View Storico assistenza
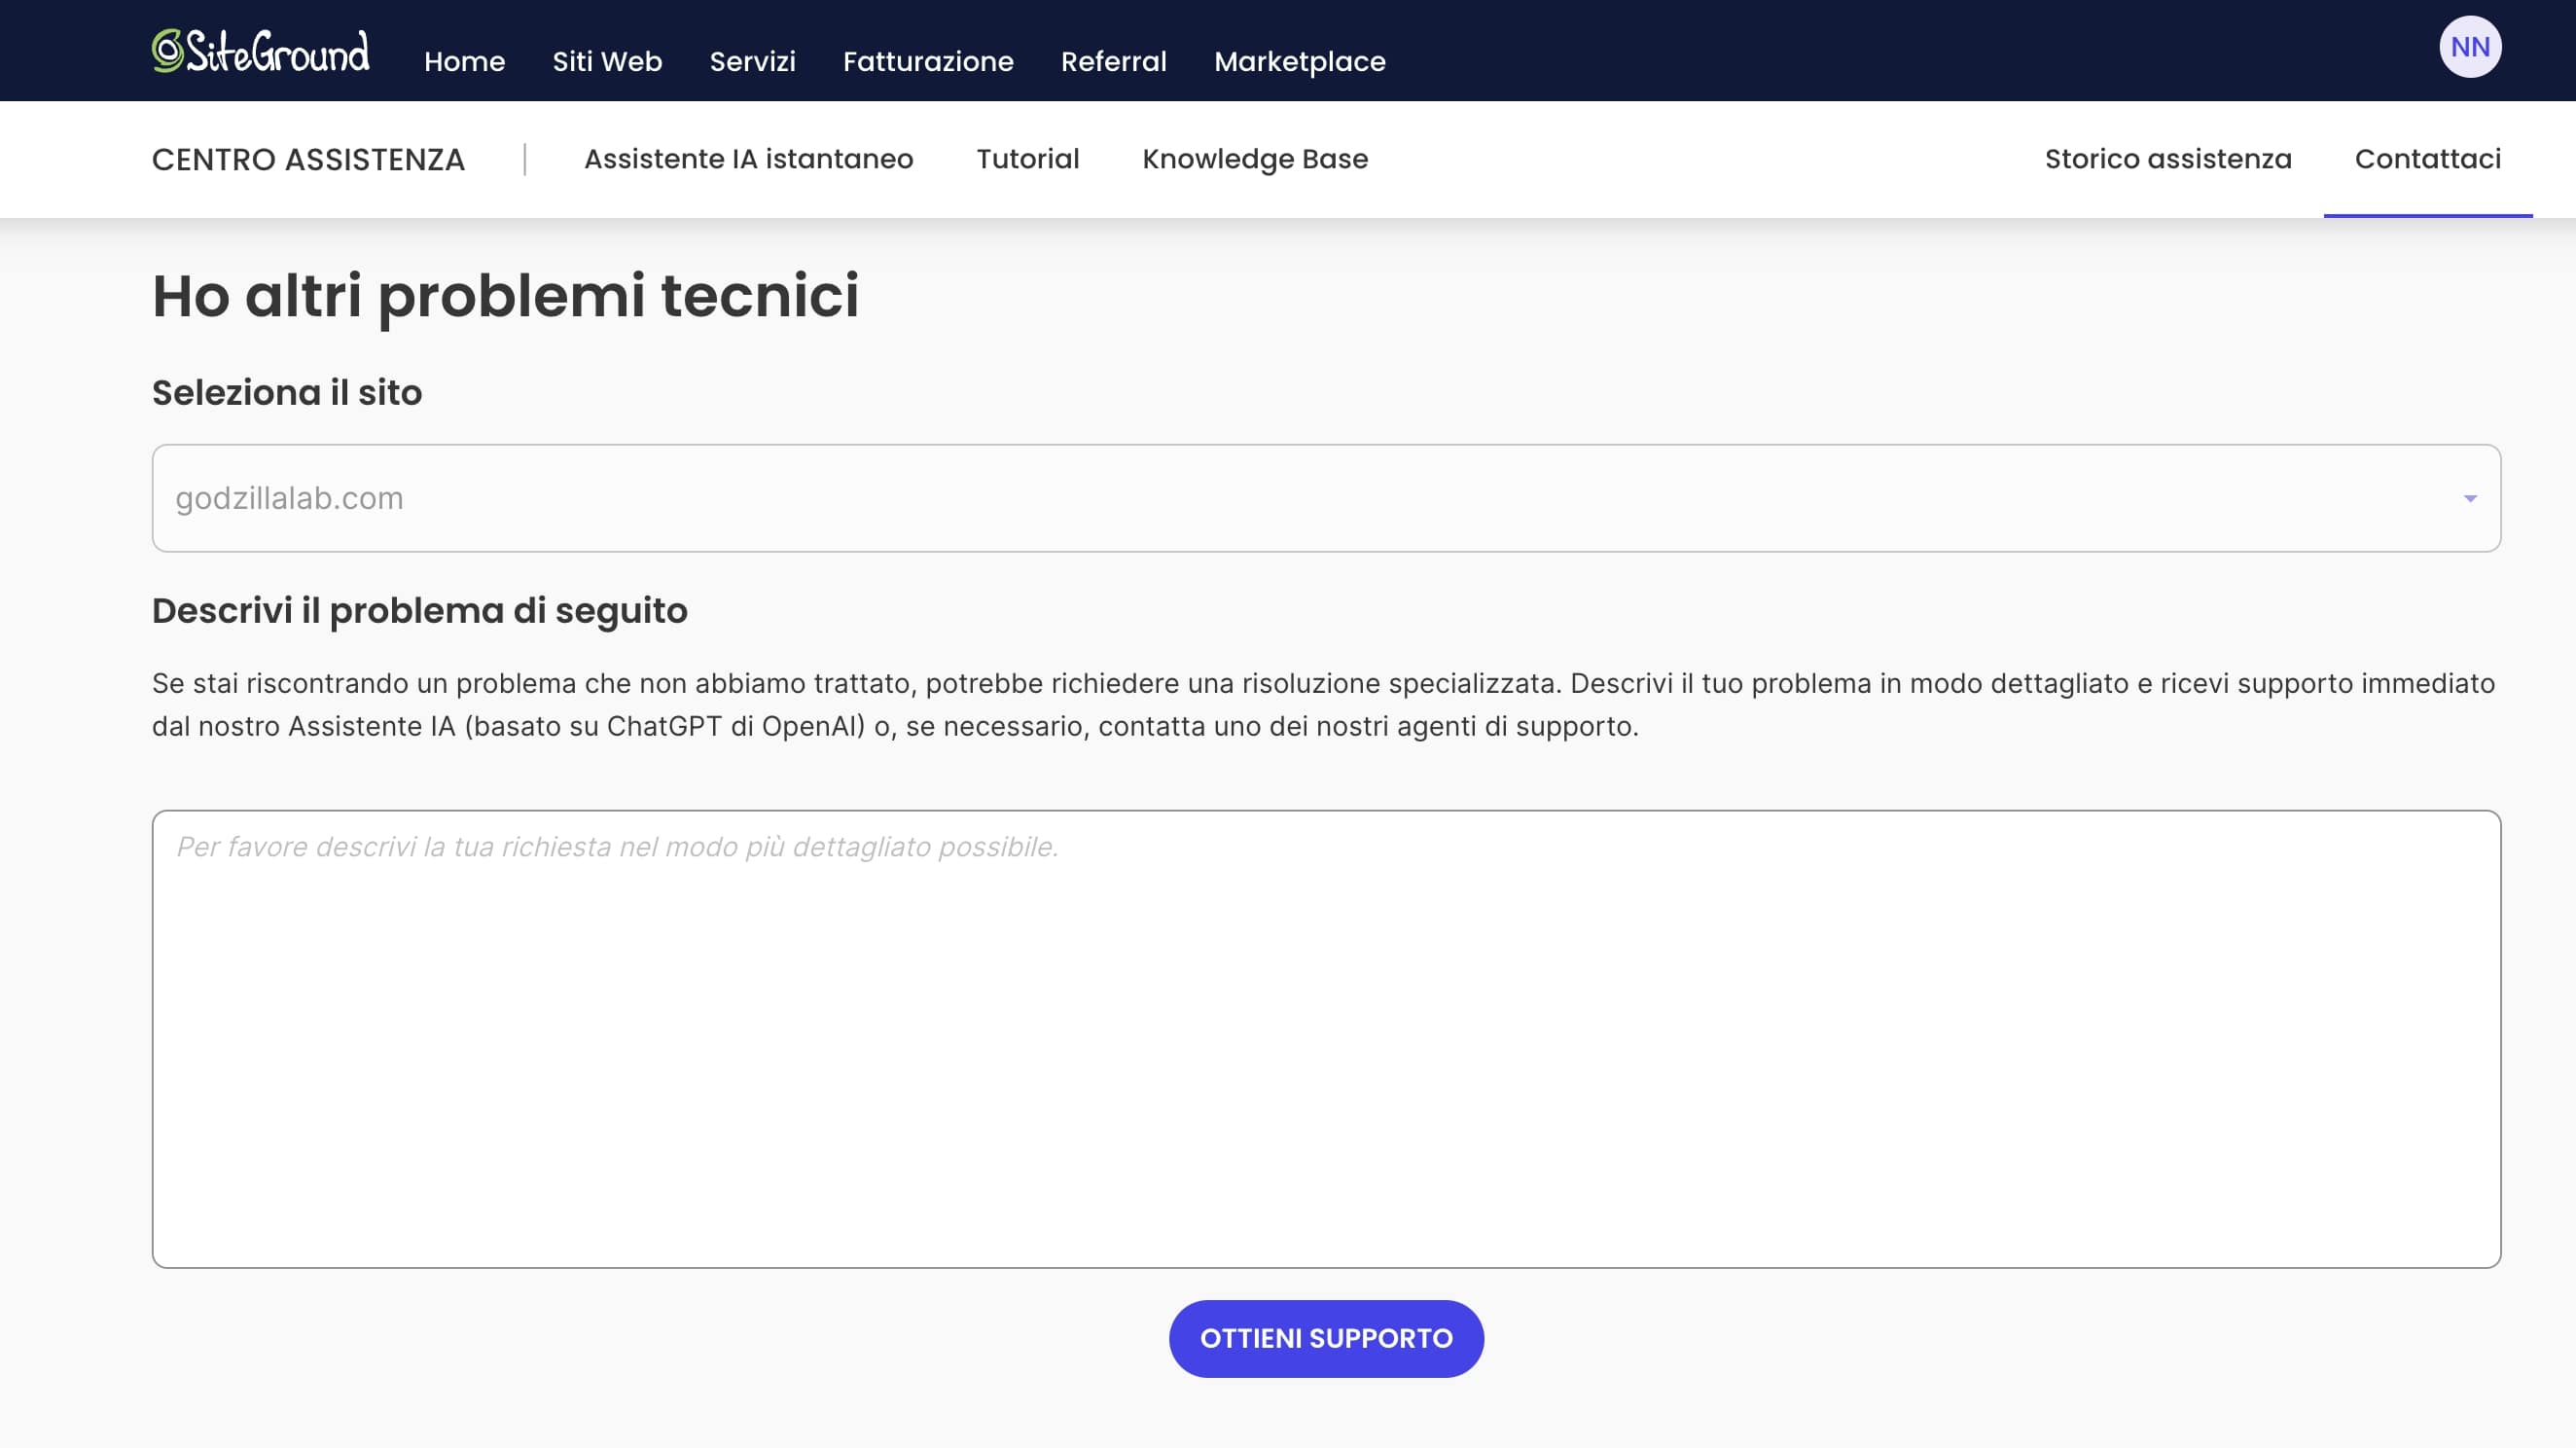The image size is (2576, 1448). [2167, 159]
